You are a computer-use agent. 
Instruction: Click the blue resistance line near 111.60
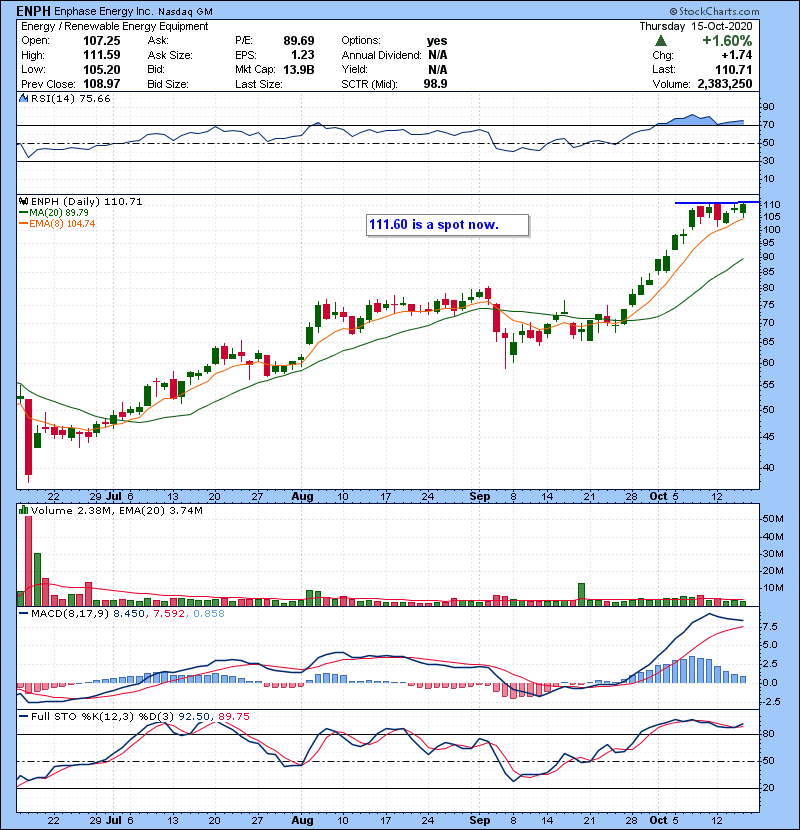pyautogui.click(x=717, y=203)
